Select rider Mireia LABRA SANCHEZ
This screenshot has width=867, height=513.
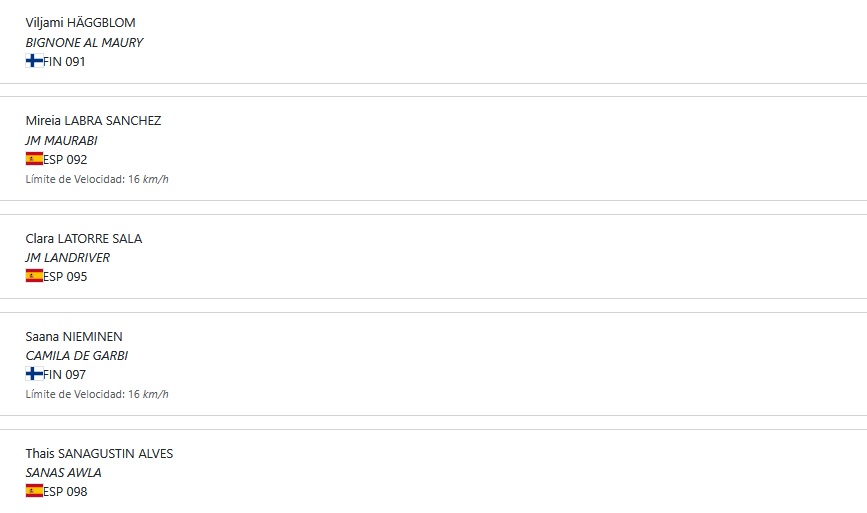93,121
